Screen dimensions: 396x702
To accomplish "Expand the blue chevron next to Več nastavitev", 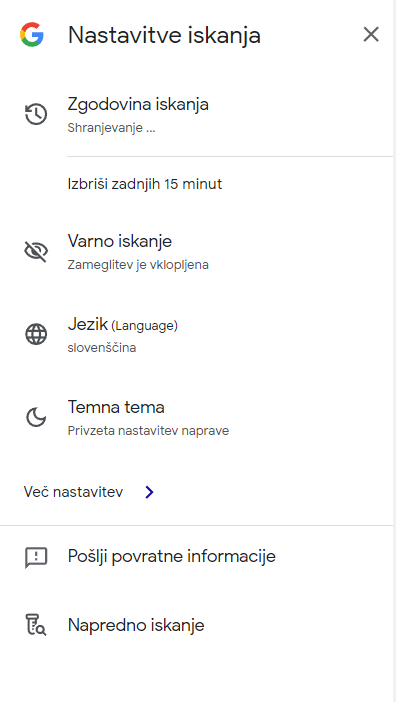I will (x=150, y=492).
